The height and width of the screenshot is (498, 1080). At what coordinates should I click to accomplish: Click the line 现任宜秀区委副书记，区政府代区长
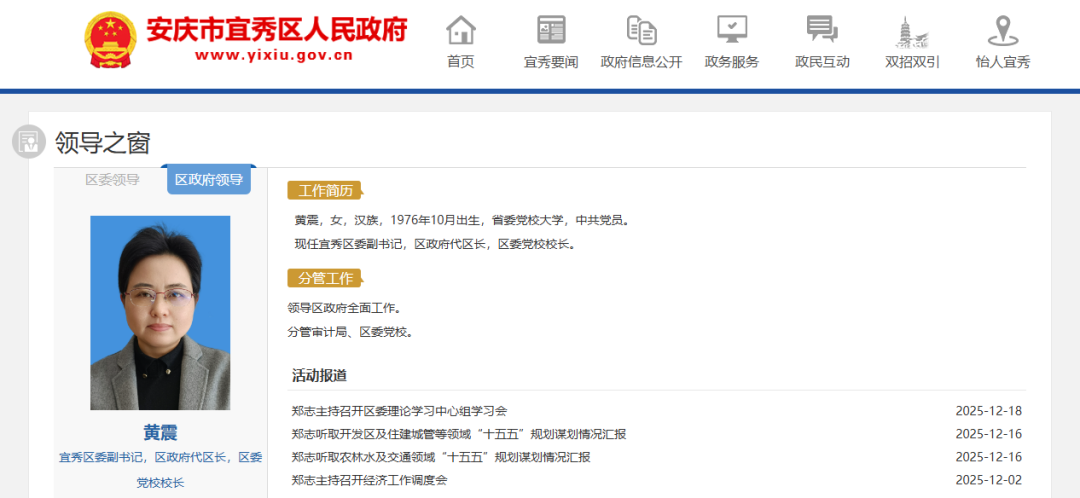(x=435, y=244)
